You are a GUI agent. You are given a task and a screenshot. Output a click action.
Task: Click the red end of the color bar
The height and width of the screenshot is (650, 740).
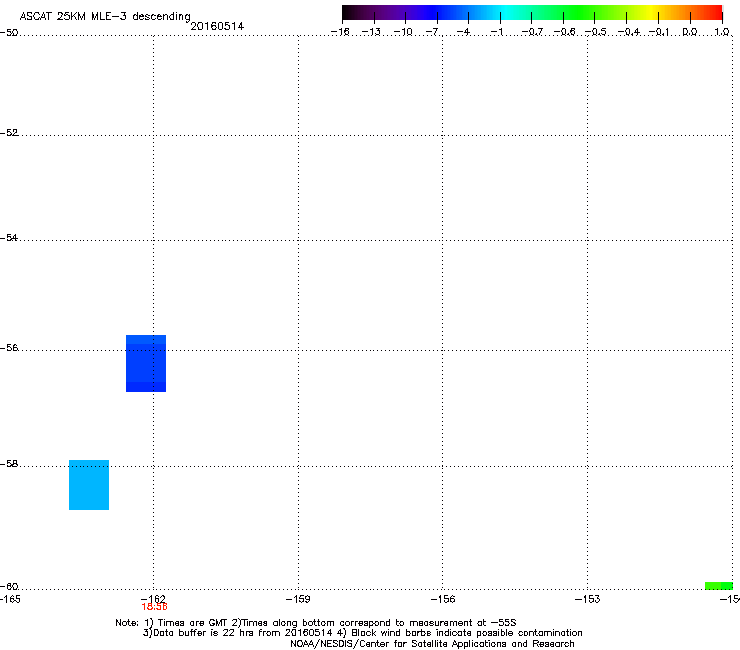tap(716, 13)
